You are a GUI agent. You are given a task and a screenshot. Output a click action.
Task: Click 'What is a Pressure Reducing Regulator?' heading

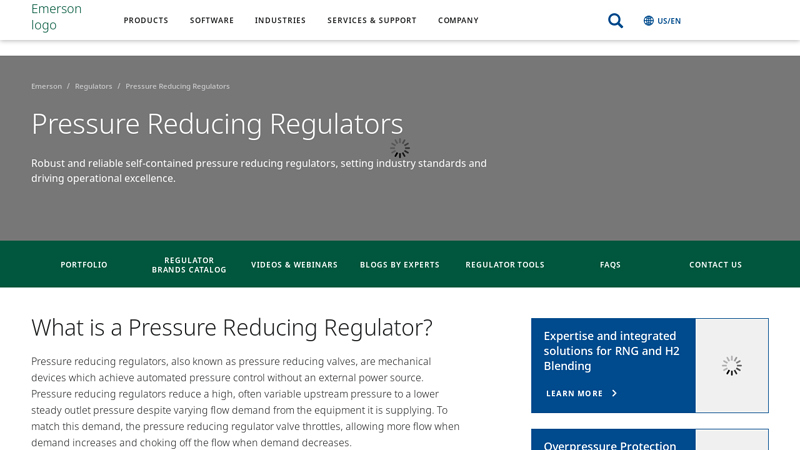[232, 328]
